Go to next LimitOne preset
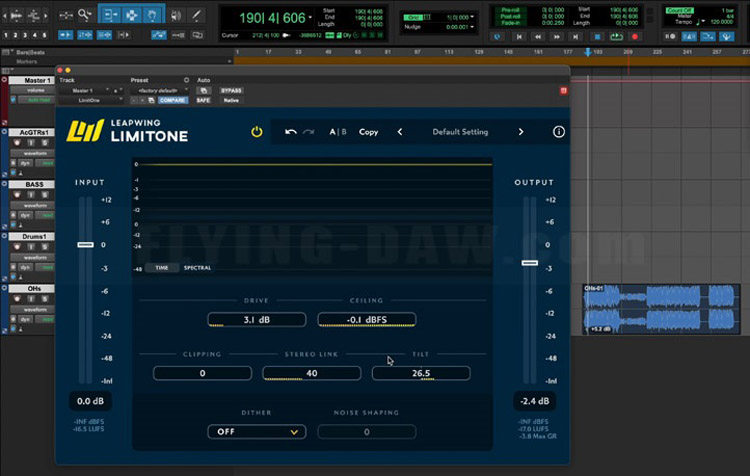The width and height of the screenshot is (750, 476). (521, 132)
